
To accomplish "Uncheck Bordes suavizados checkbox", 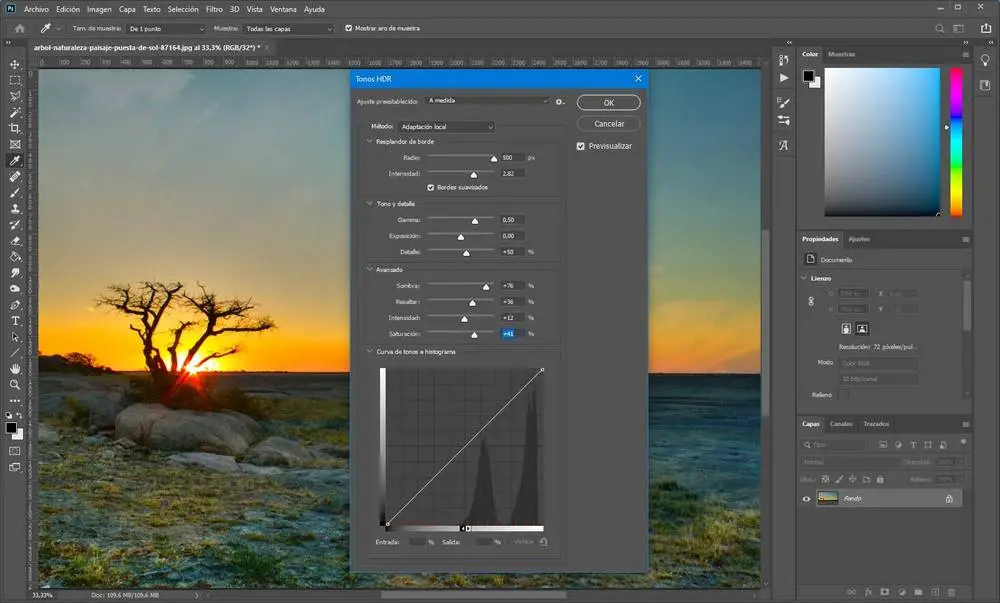I will click(431, 187).
